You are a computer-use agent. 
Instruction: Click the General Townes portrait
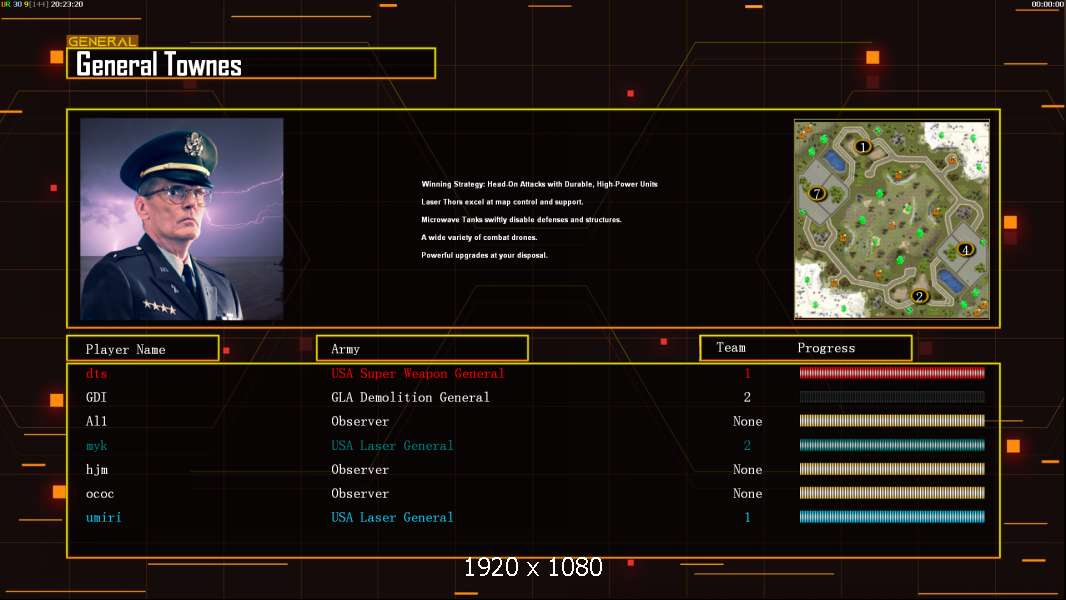coord(182,219)
